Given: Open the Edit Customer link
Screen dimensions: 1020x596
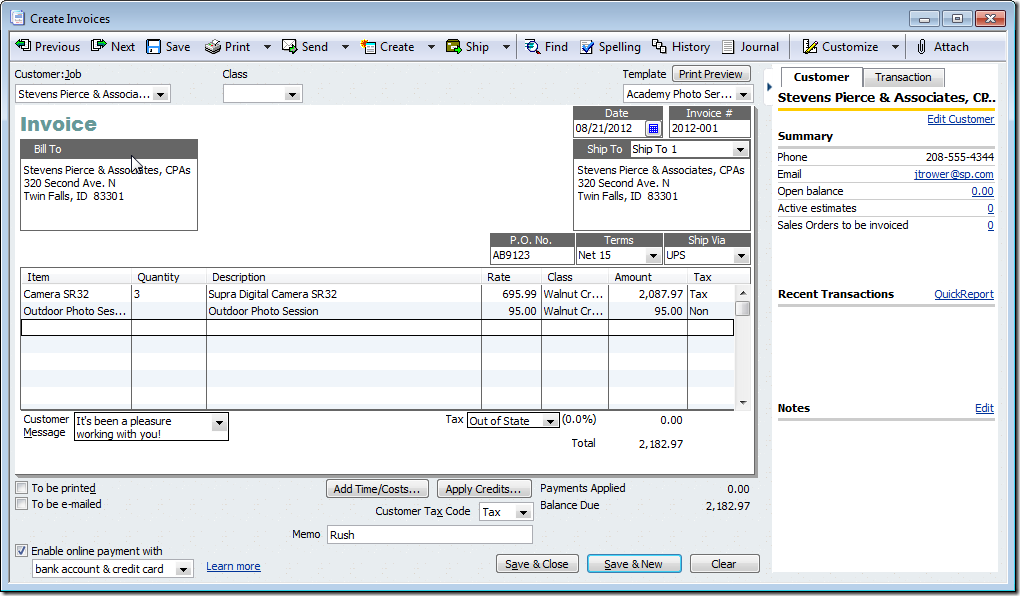Looking at the screenshot, I should point(960,119).
